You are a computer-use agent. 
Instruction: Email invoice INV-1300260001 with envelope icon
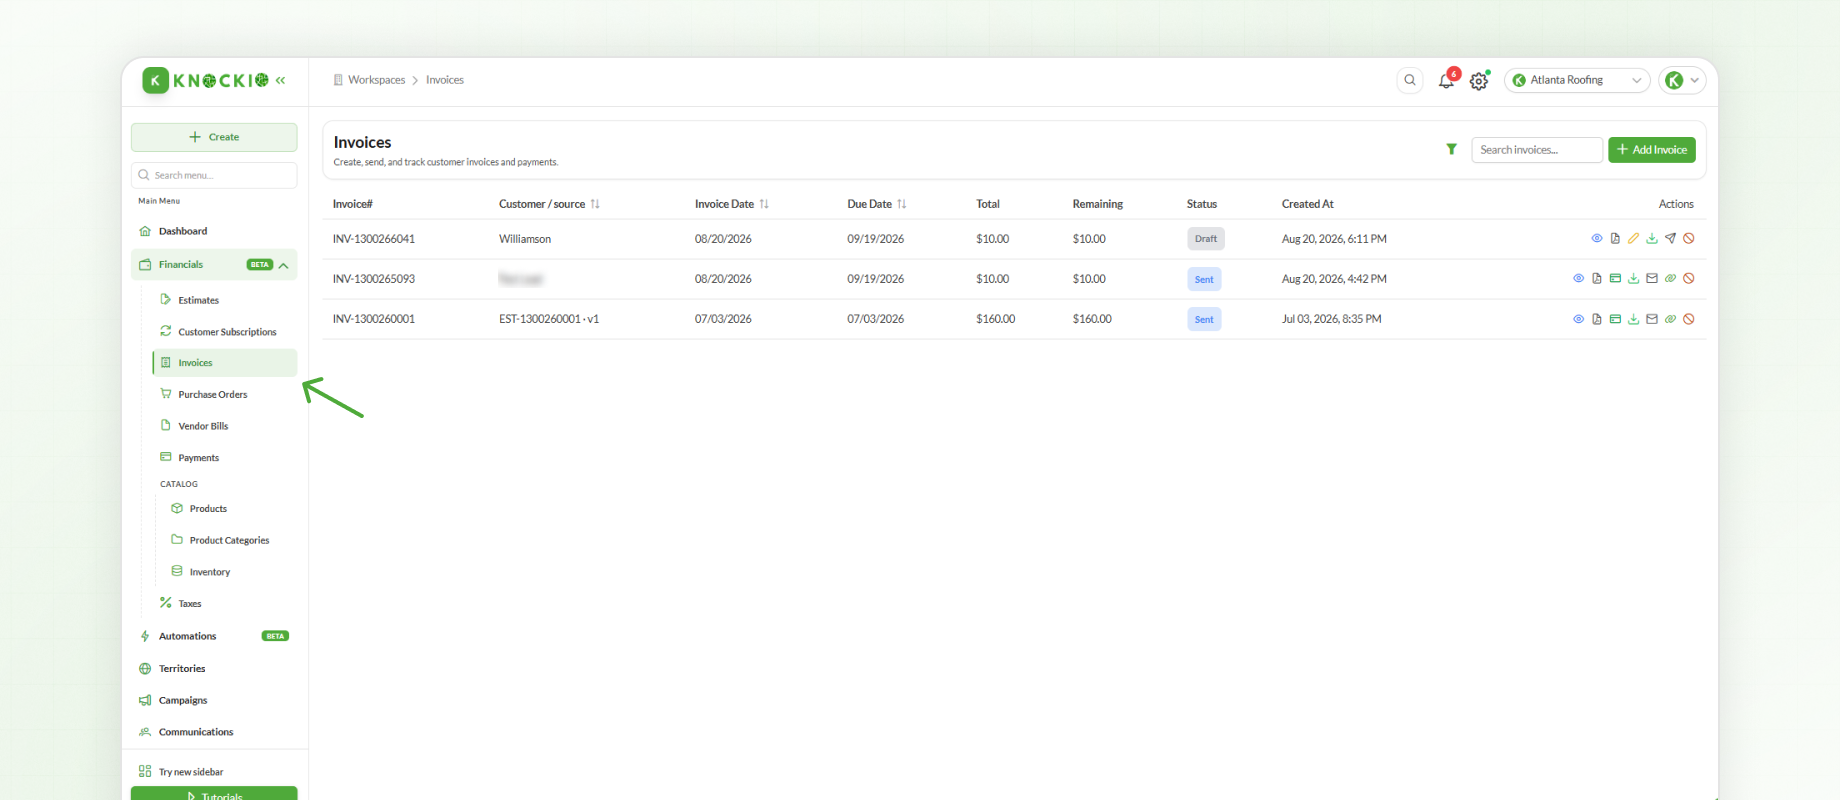(1652, 319)
